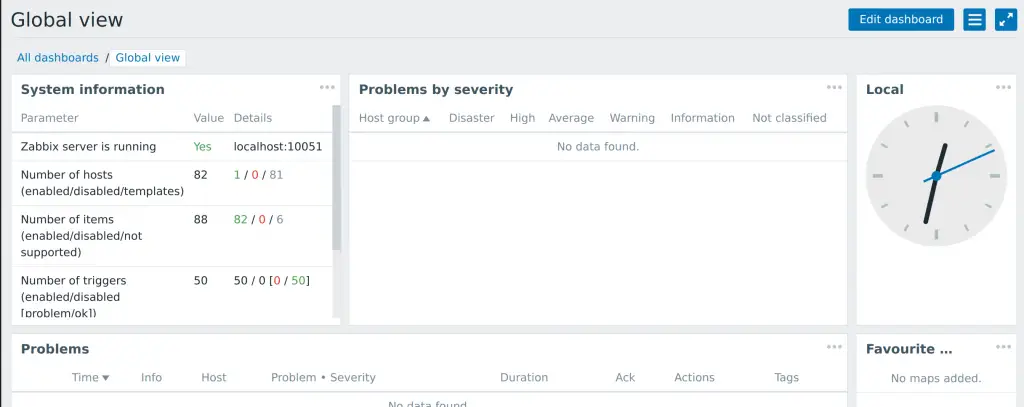Toggle kiosk fullscreen mode icon
This screenshot has height=407, width=1024.
click(x=1005, y=20)
